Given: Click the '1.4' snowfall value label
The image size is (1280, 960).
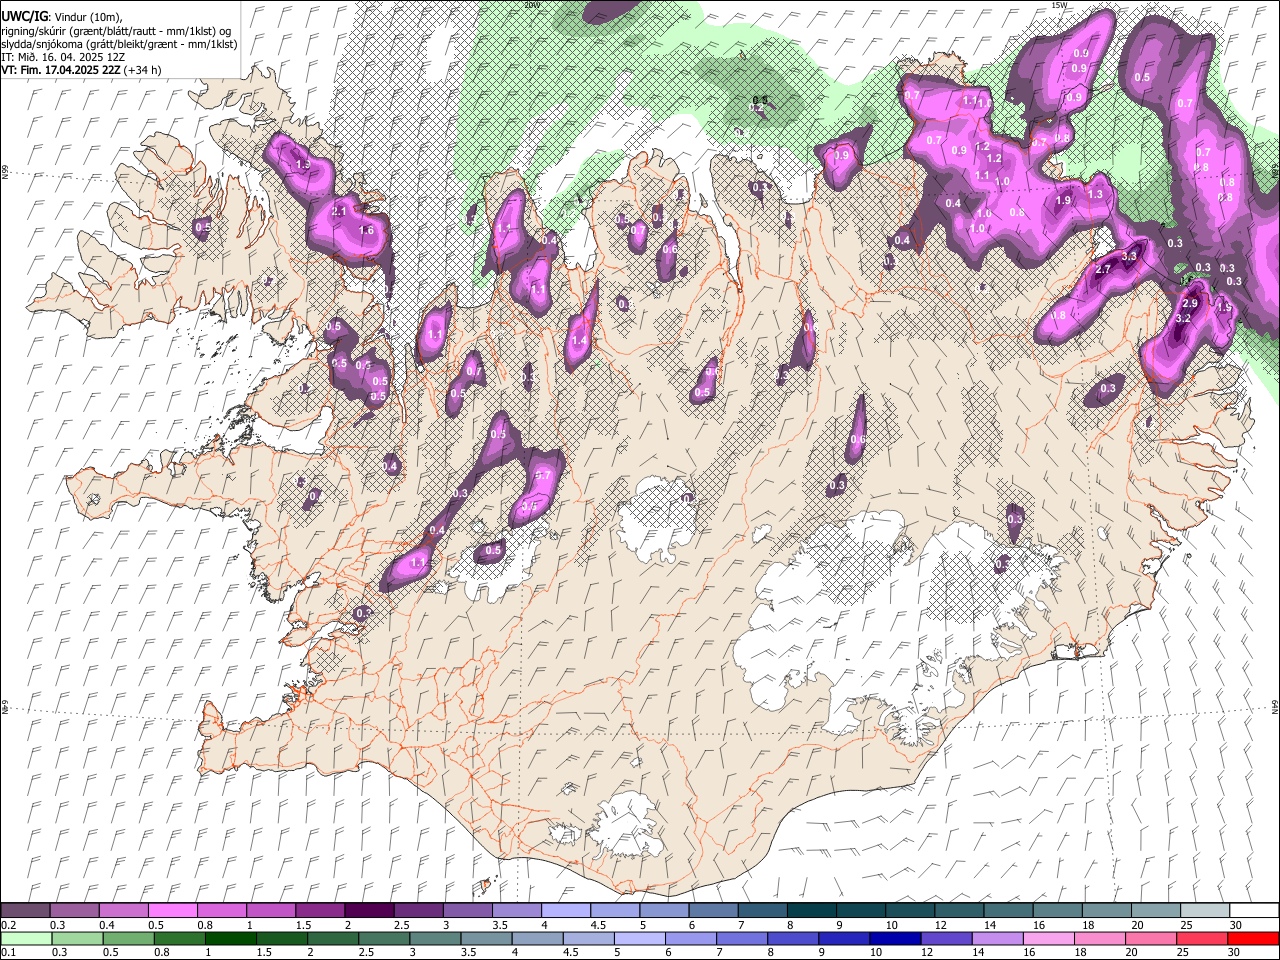Looking at the screenshot, I should (579, 340).
